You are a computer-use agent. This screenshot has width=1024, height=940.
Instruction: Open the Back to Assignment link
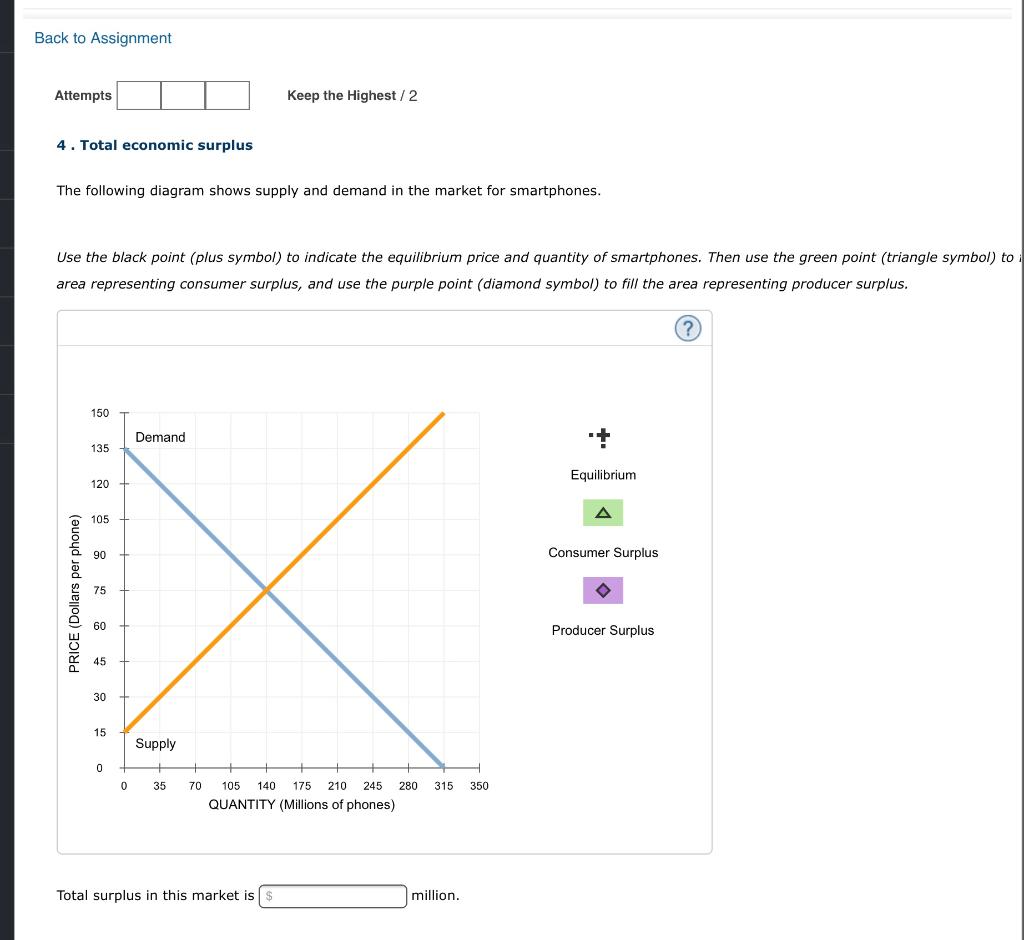point(102,37)
